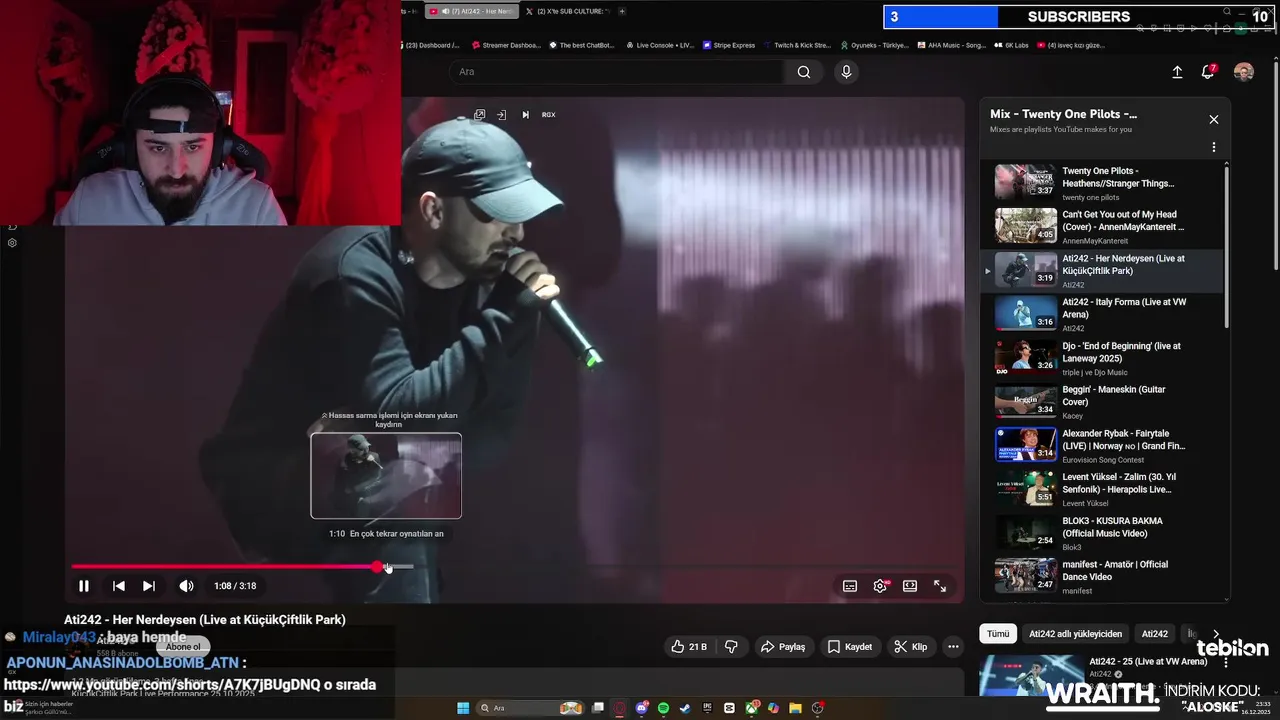Viewport: 1280px width, 720px height.
Task: Create a clip with the Klip button
Action: (x=911, y=647)
